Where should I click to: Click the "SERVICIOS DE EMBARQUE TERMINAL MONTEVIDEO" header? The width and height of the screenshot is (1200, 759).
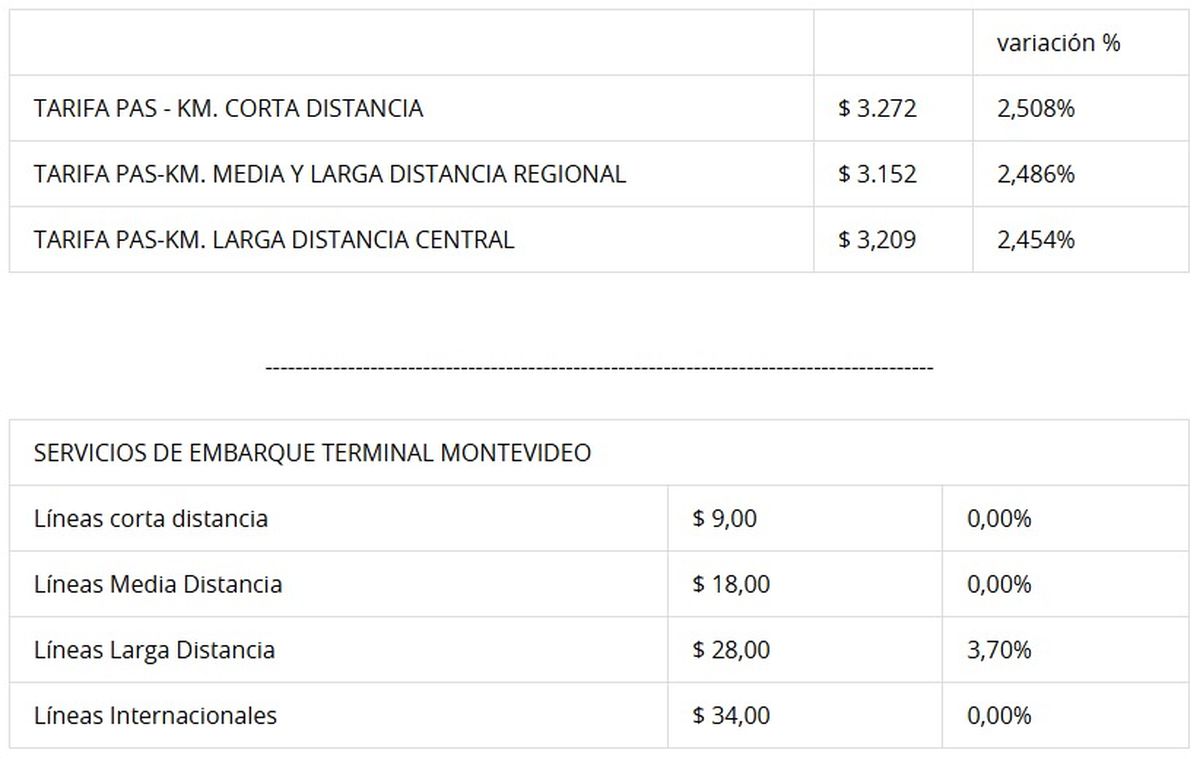312,453
